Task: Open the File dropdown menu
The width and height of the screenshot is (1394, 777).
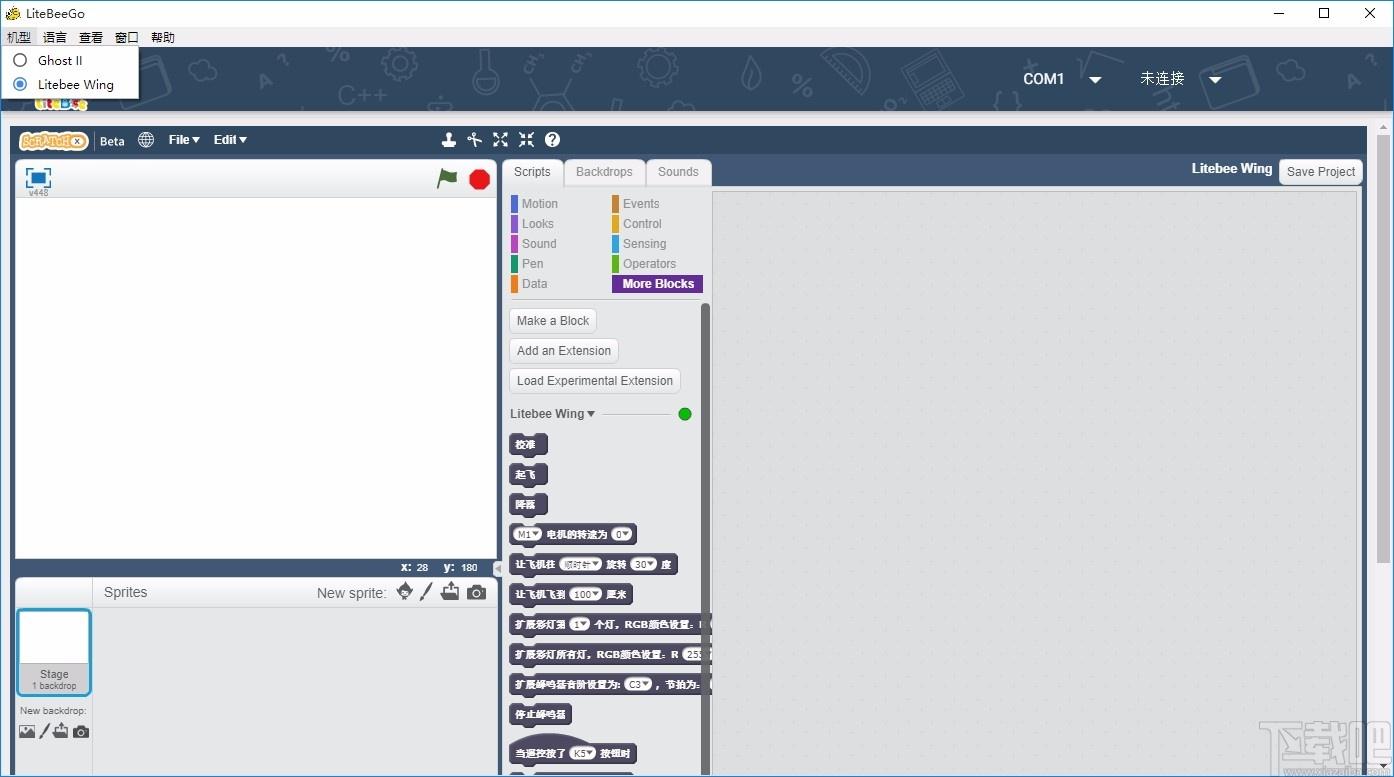Action: 184,140
